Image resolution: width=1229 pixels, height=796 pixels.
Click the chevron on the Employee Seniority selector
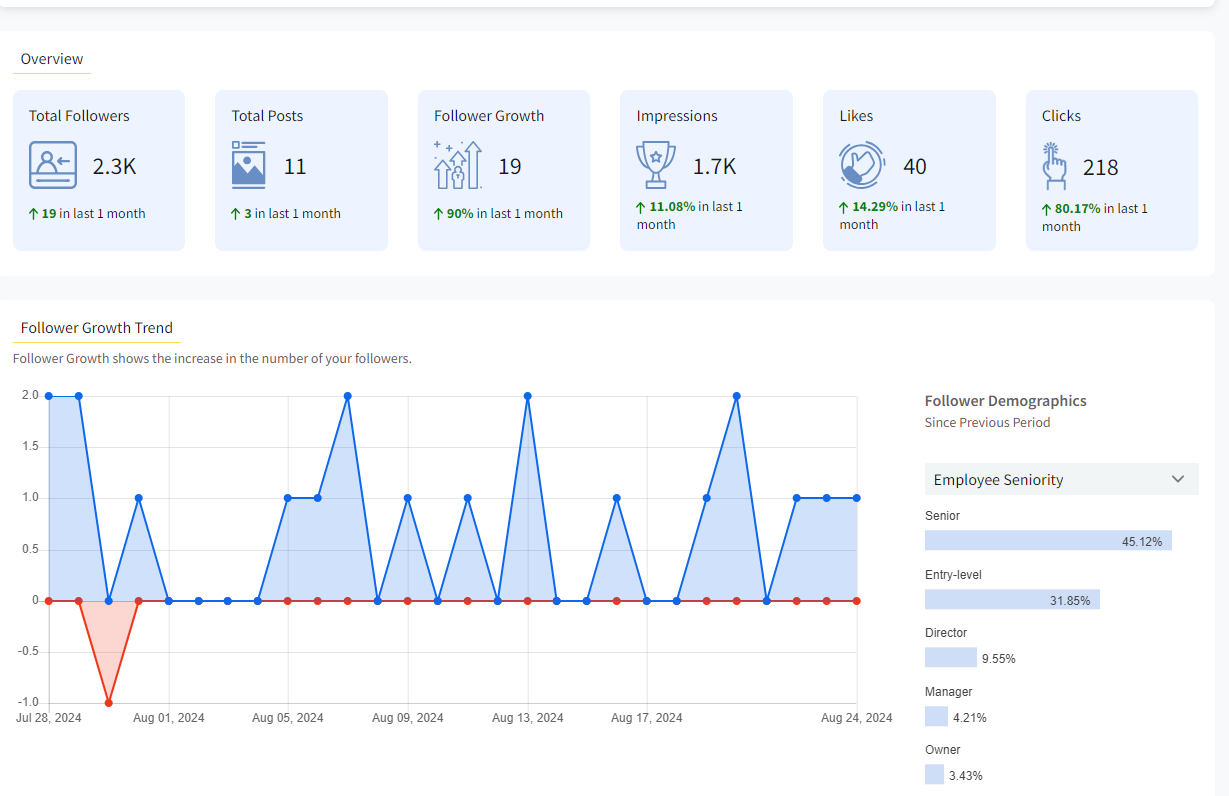pyautogui.click(x=1177, y=480)
